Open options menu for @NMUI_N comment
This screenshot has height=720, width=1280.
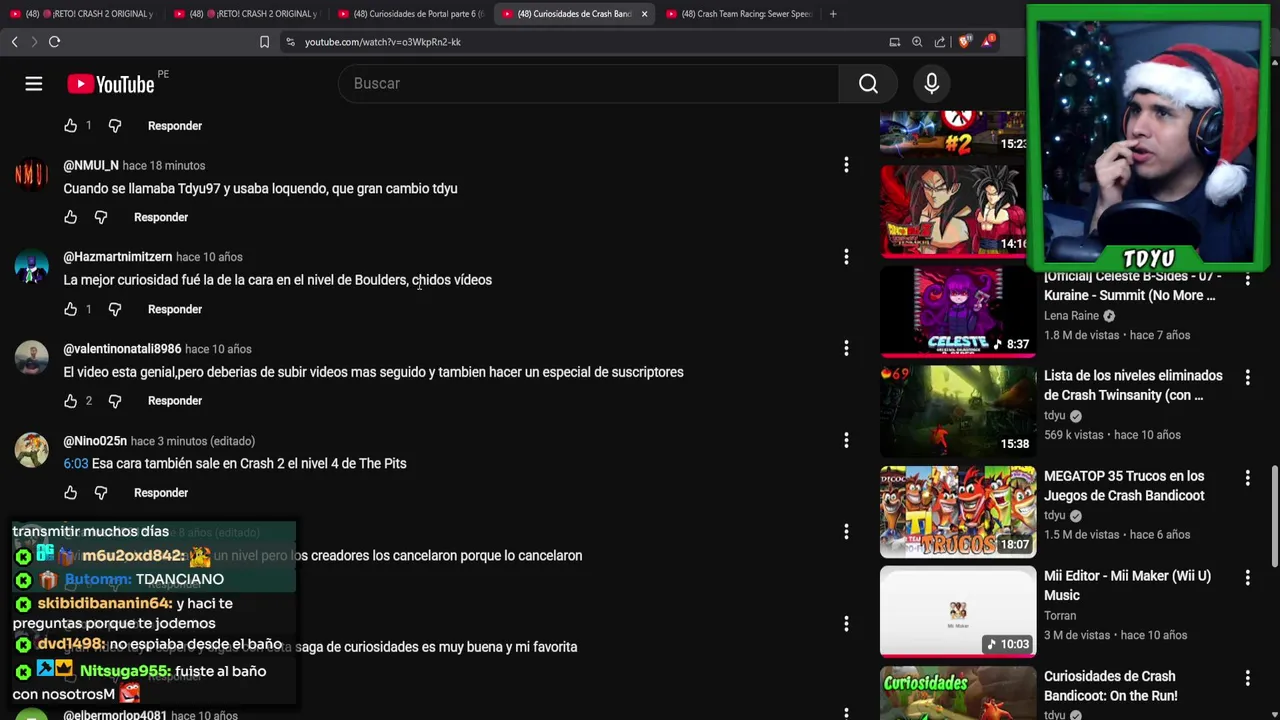[x=846, y=165]
